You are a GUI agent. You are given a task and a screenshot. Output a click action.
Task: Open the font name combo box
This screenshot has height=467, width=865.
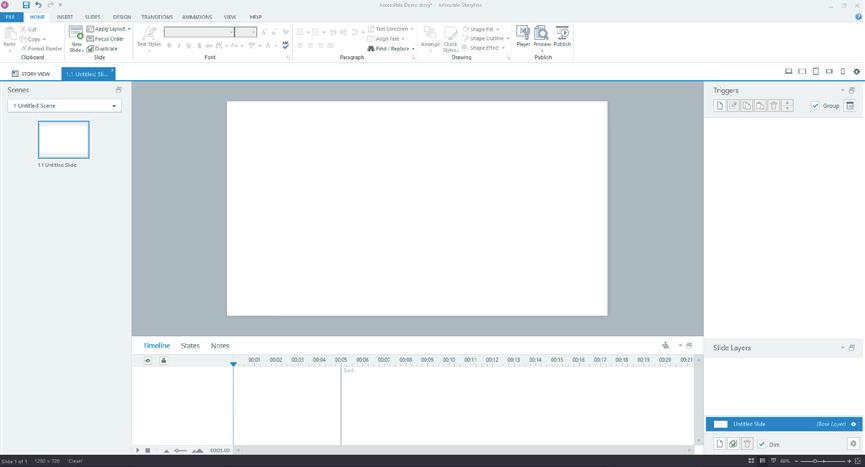click(199, 32)
